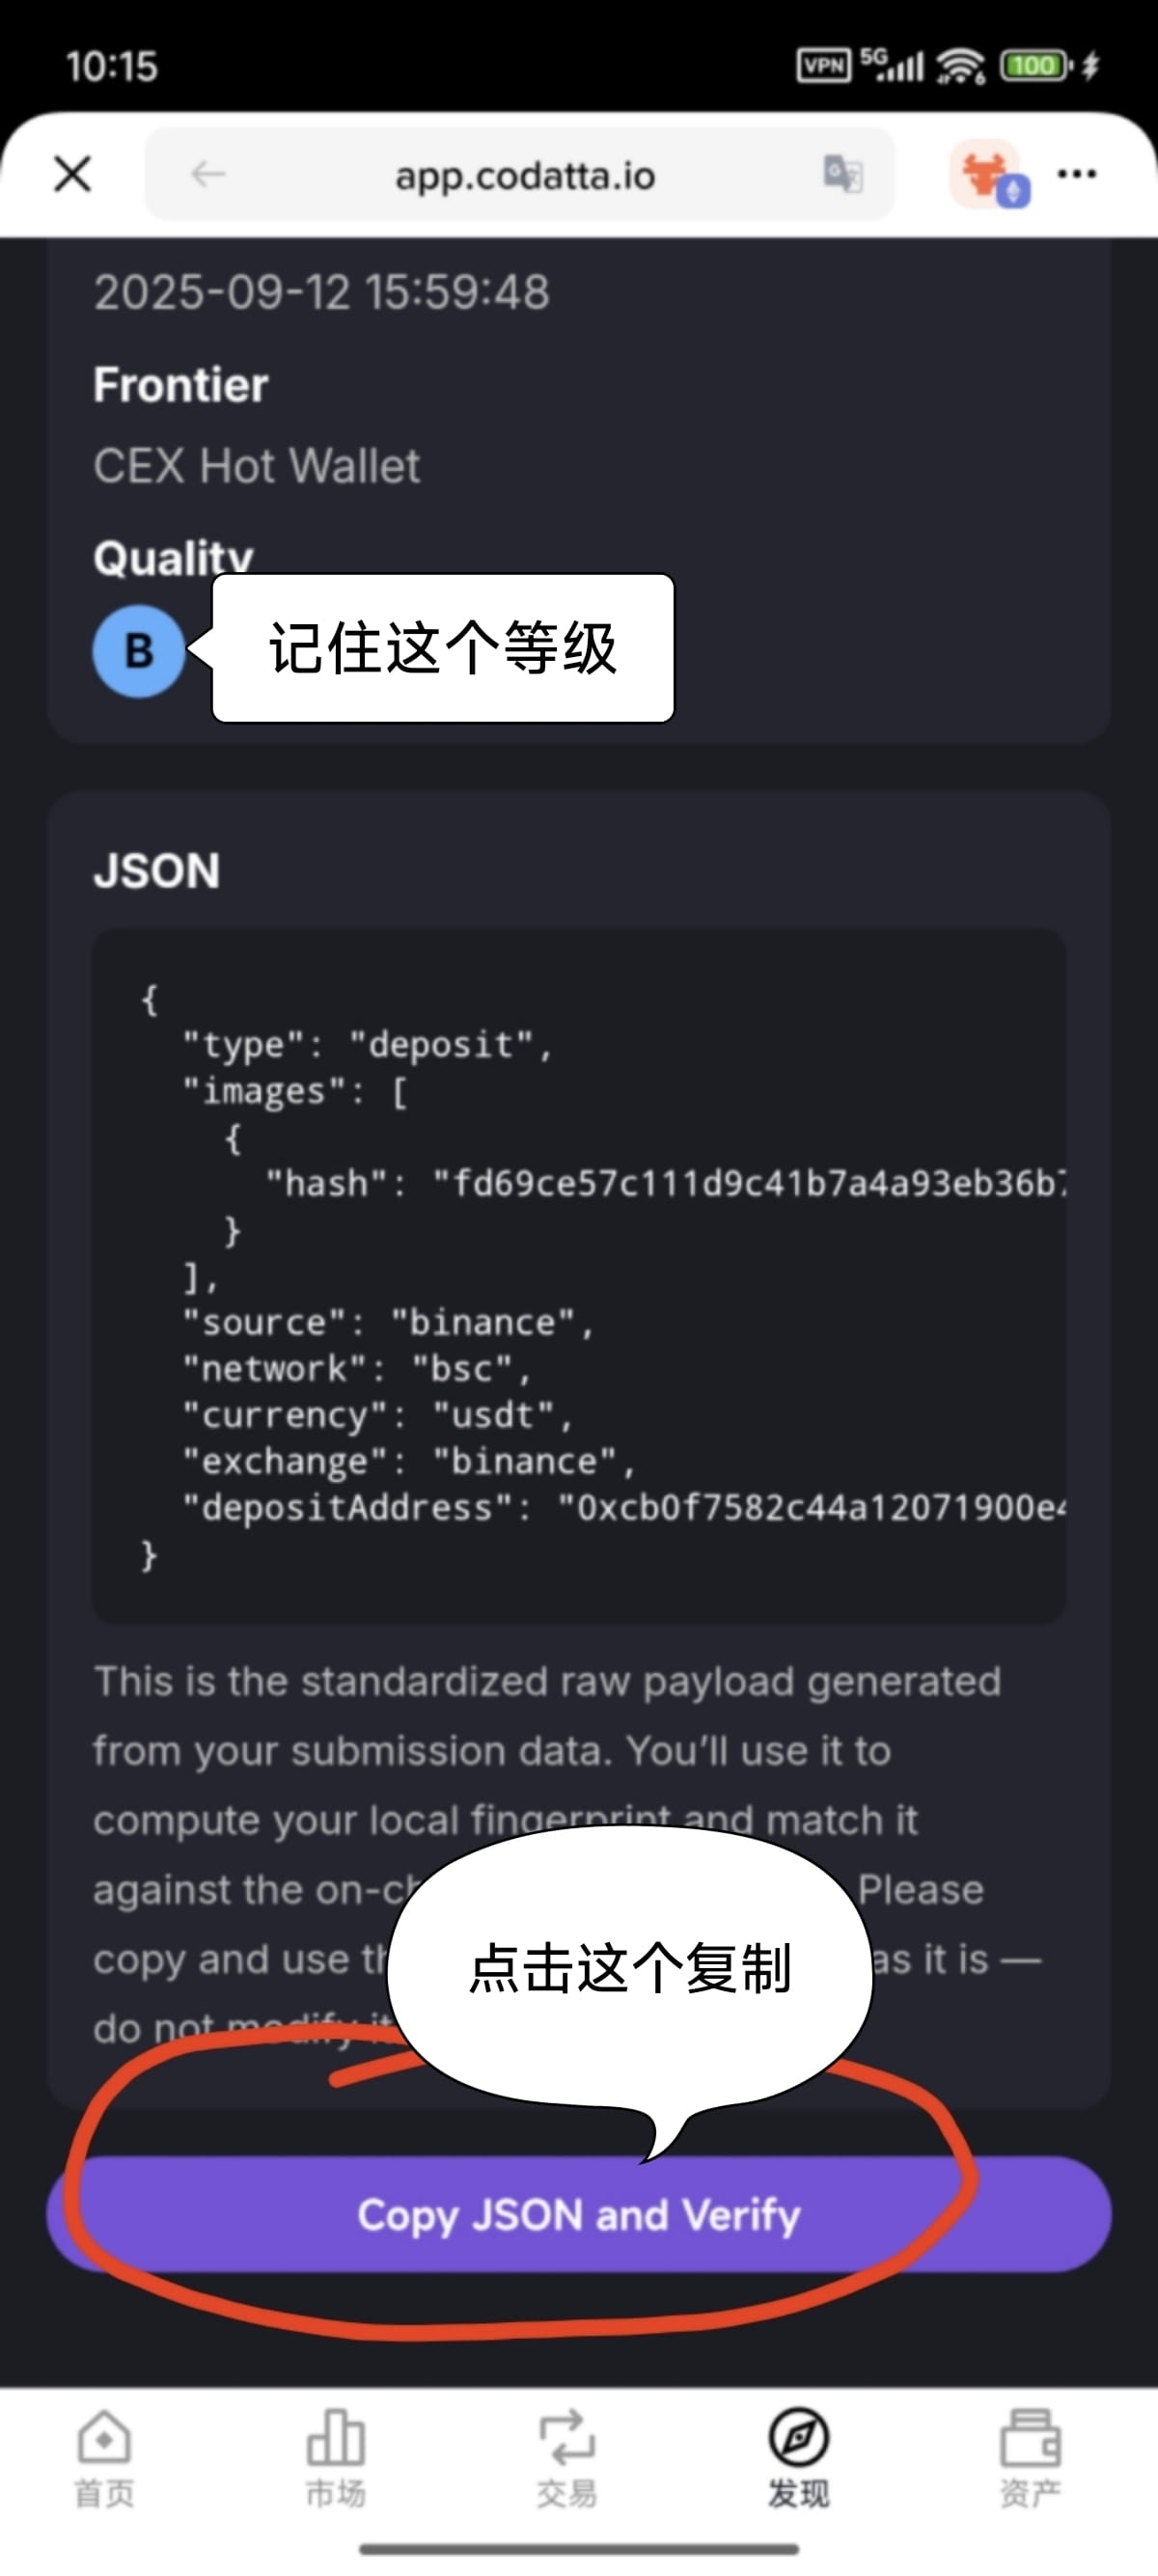Tap the "depositAddress" line in the JSON
Screen dimensions: 1158x2576
(623, 1508)
